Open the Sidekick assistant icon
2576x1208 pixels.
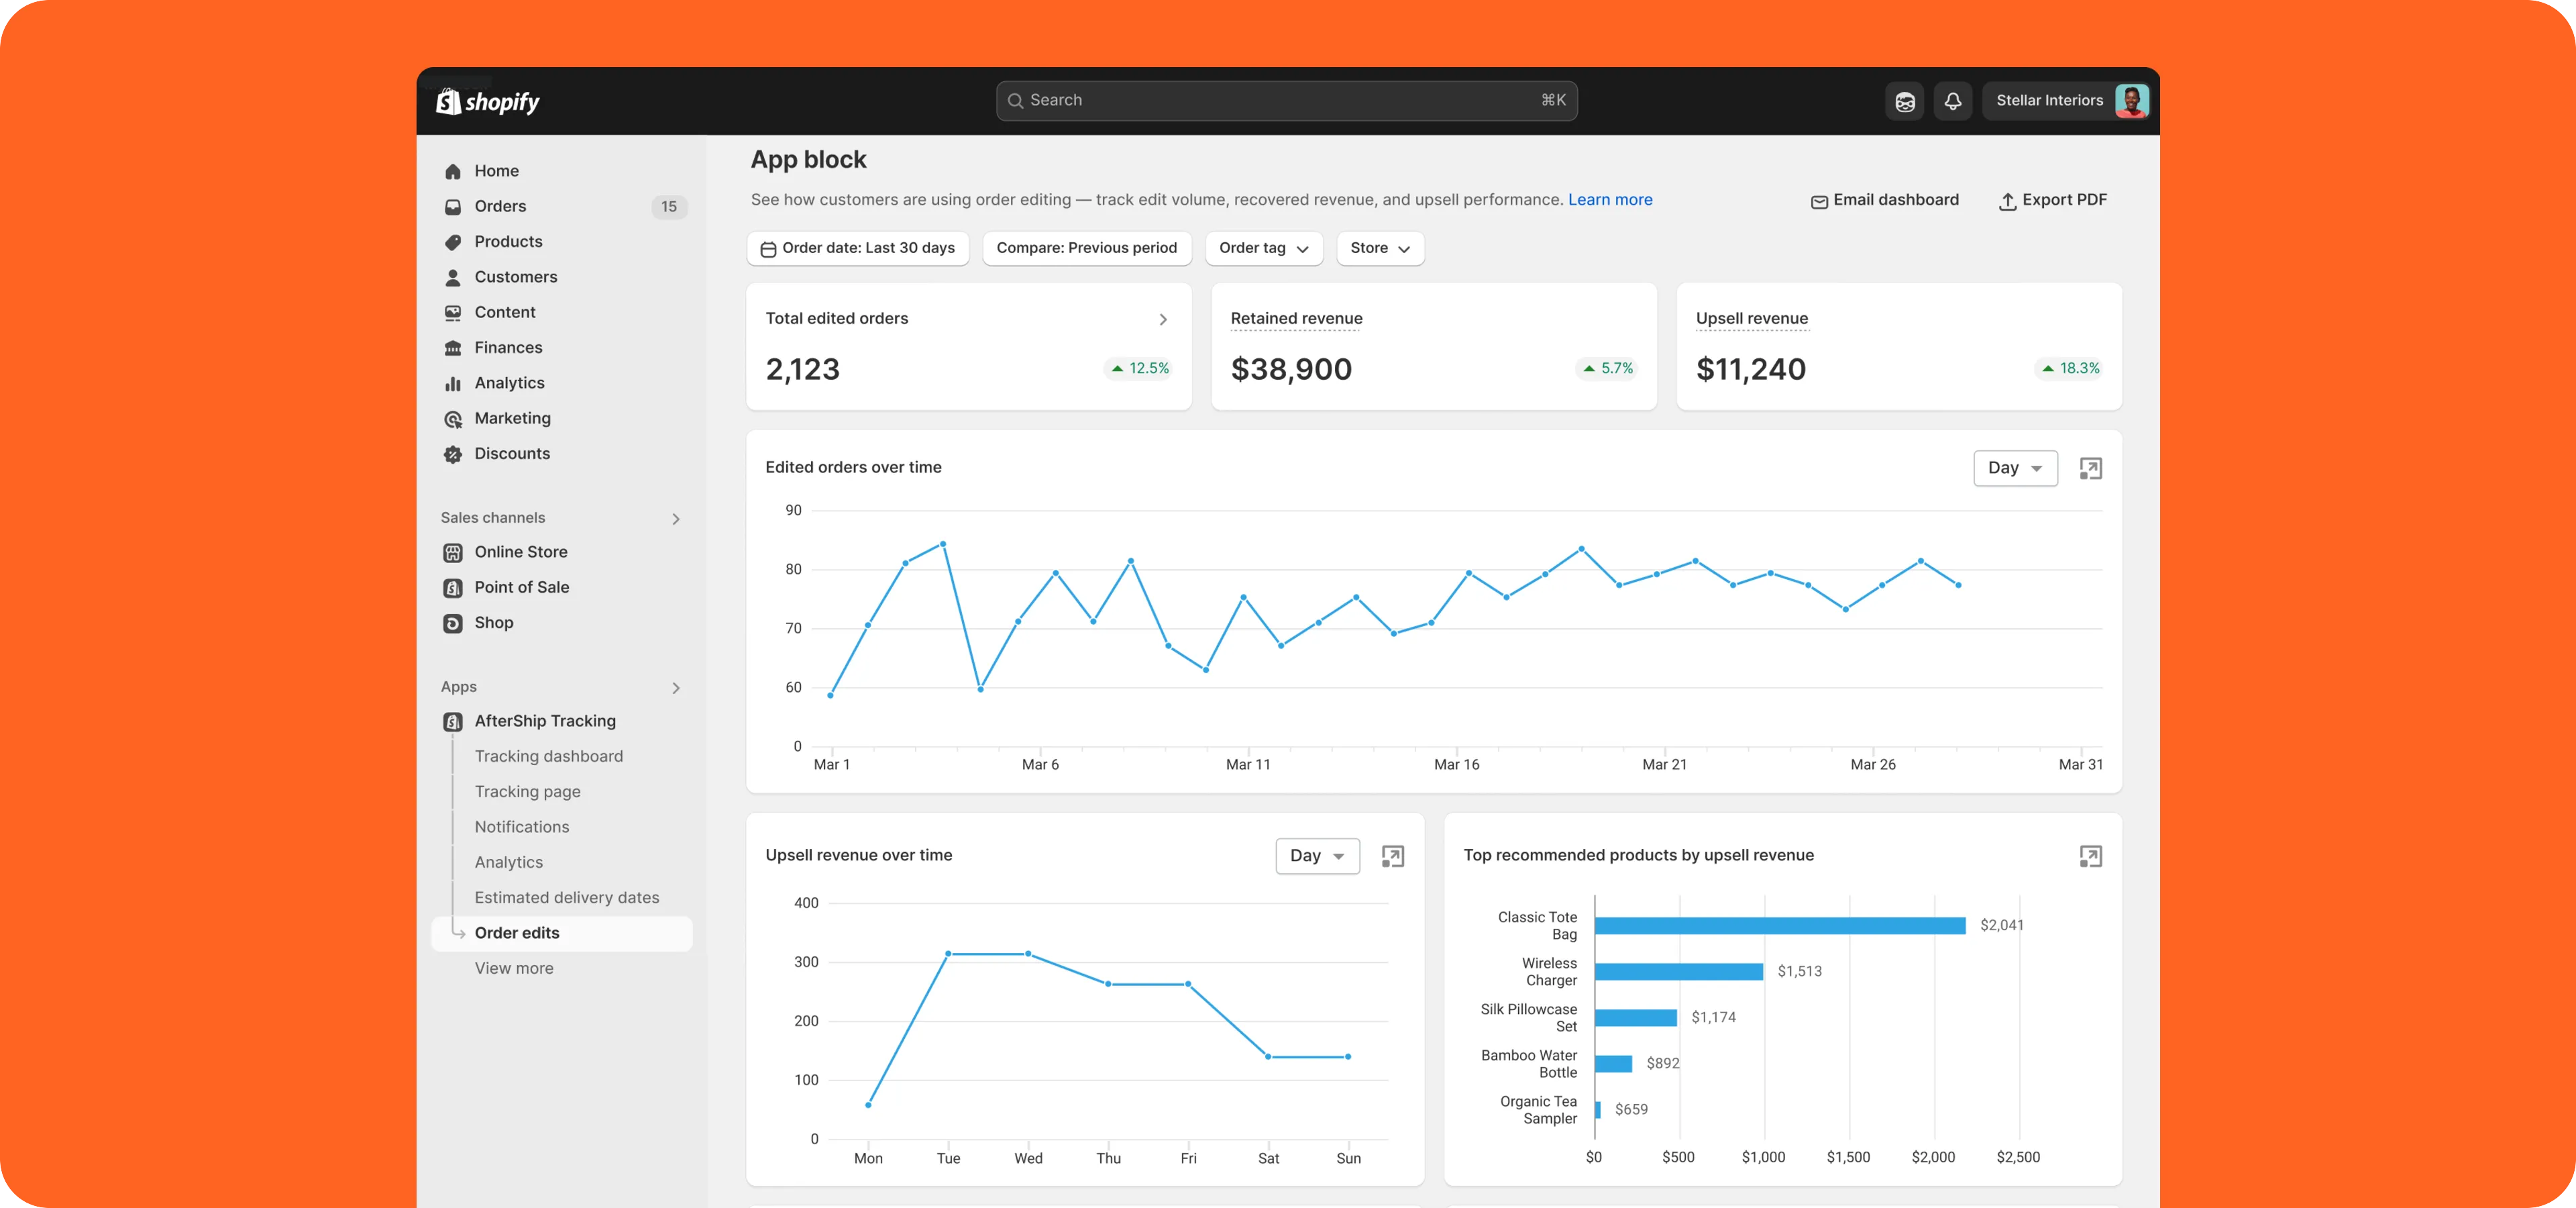[x=1904, y=101]
